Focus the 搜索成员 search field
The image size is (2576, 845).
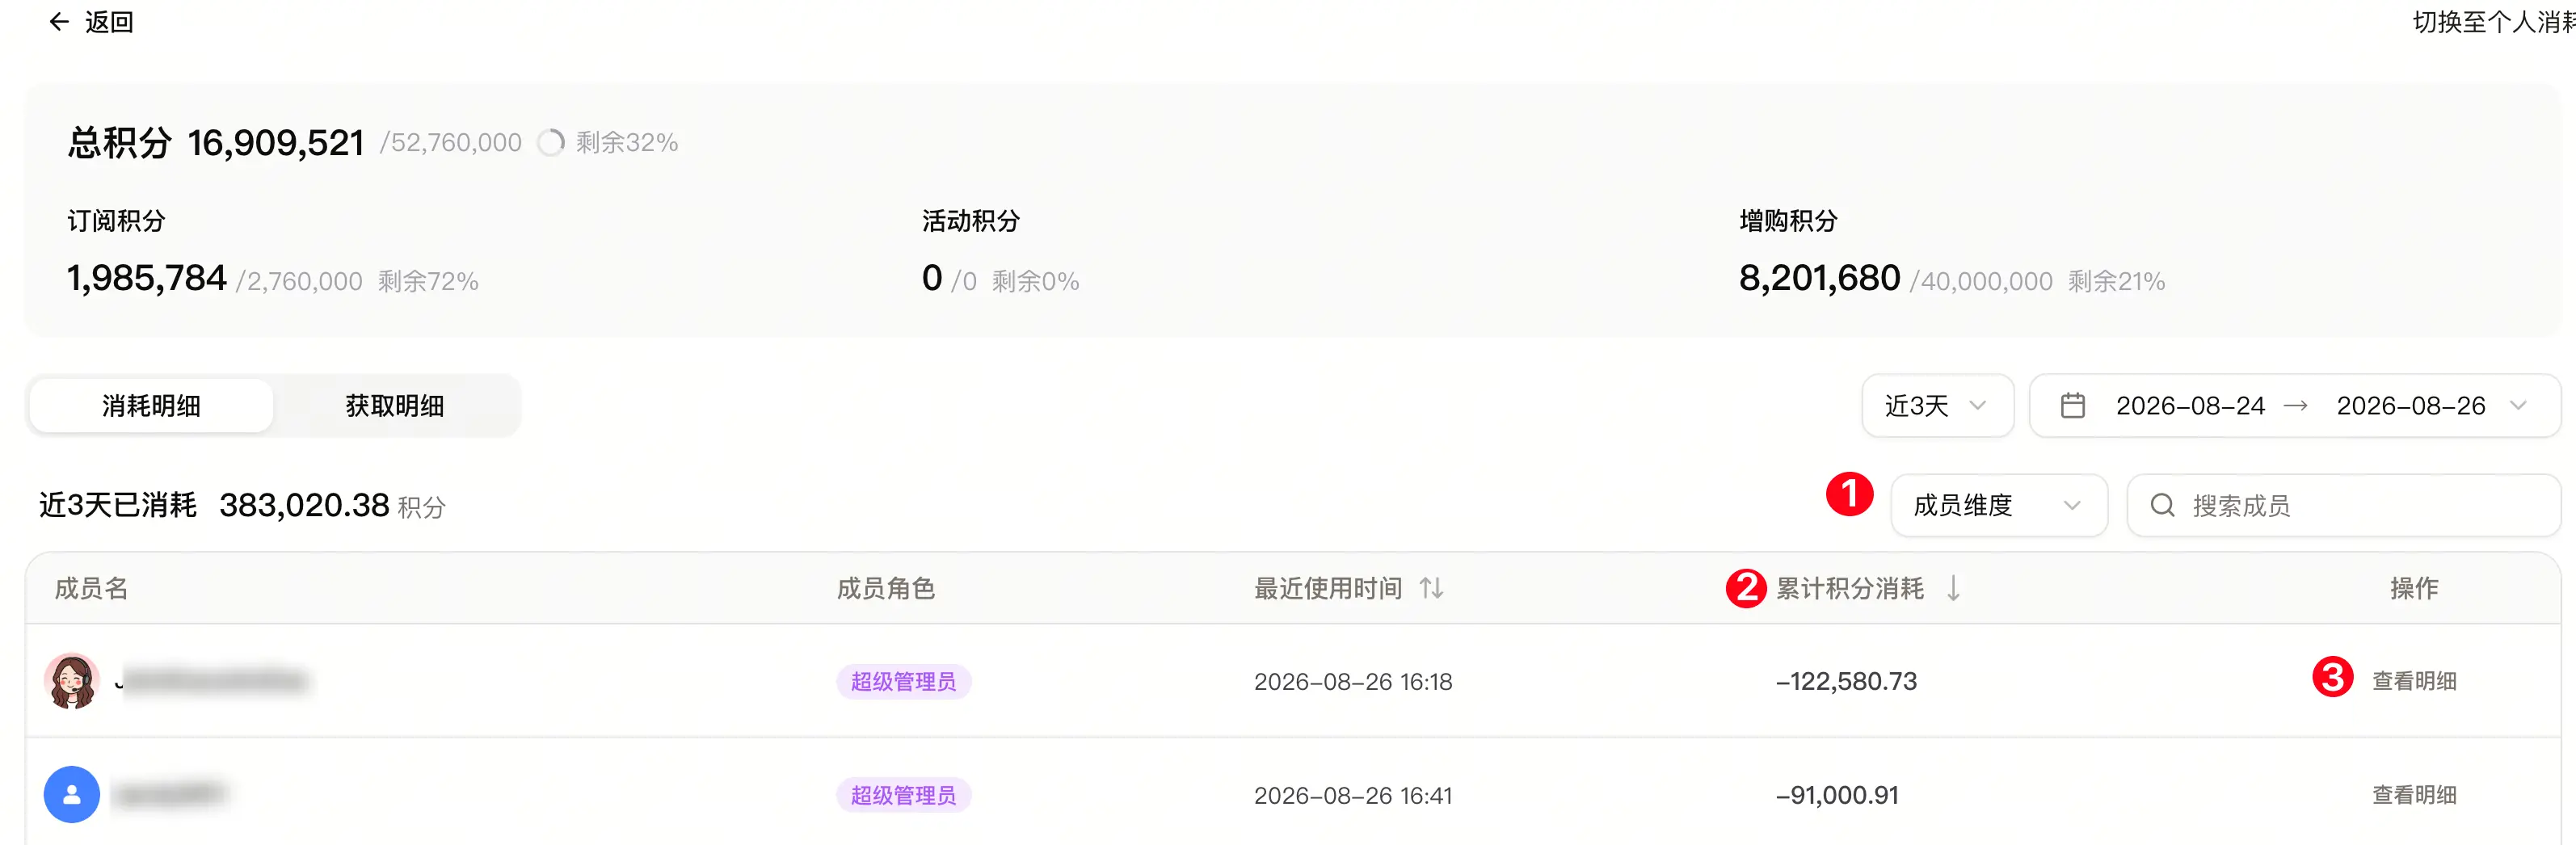(2343, 505)
